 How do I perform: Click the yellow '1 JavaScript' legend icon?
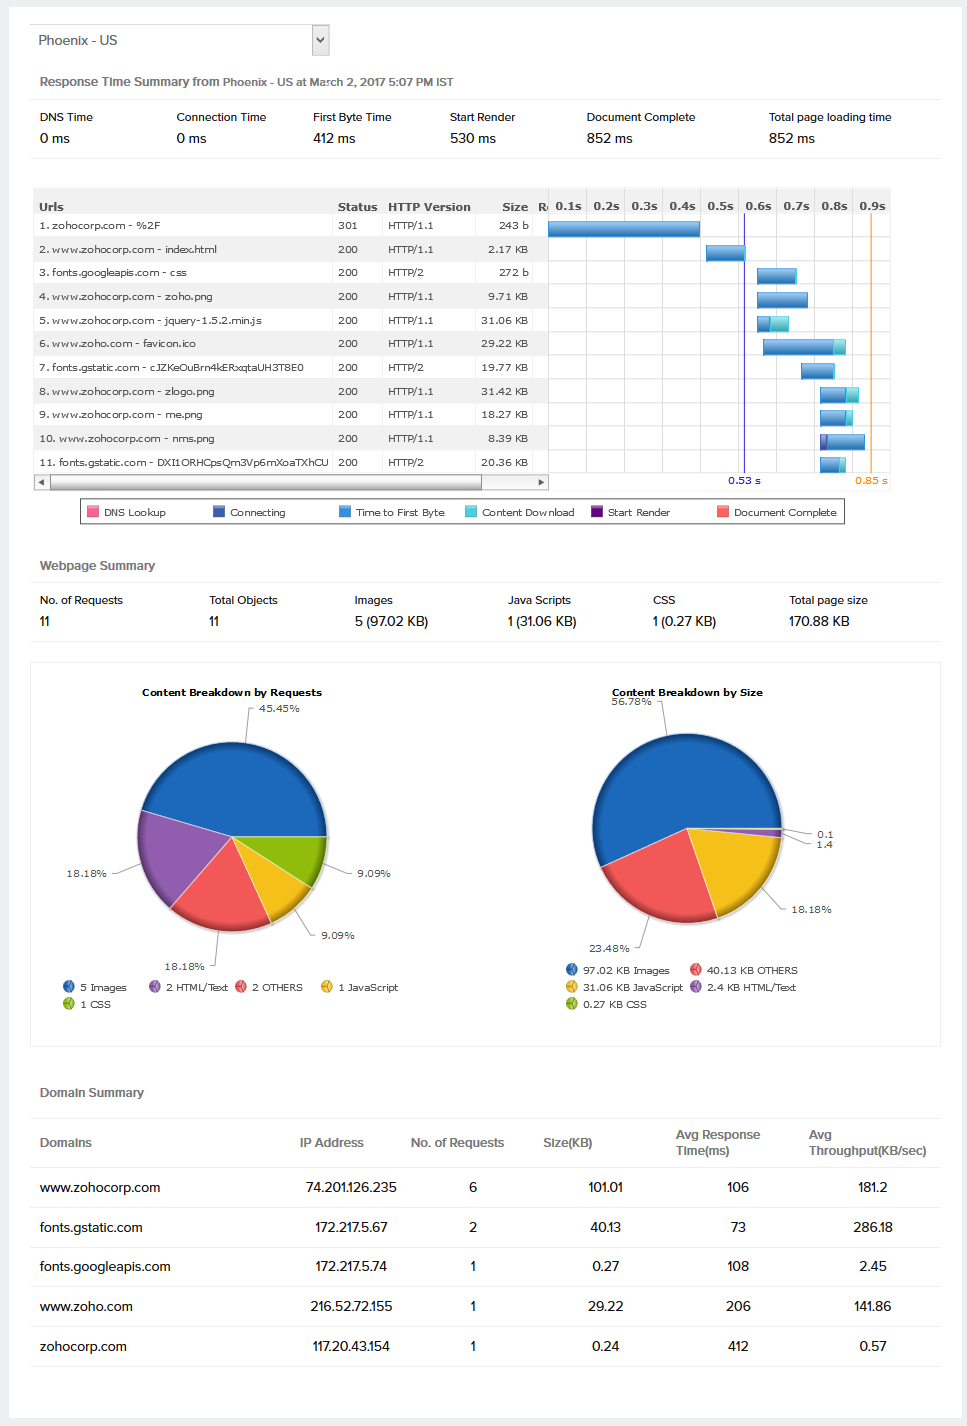(x=327, y=987)
